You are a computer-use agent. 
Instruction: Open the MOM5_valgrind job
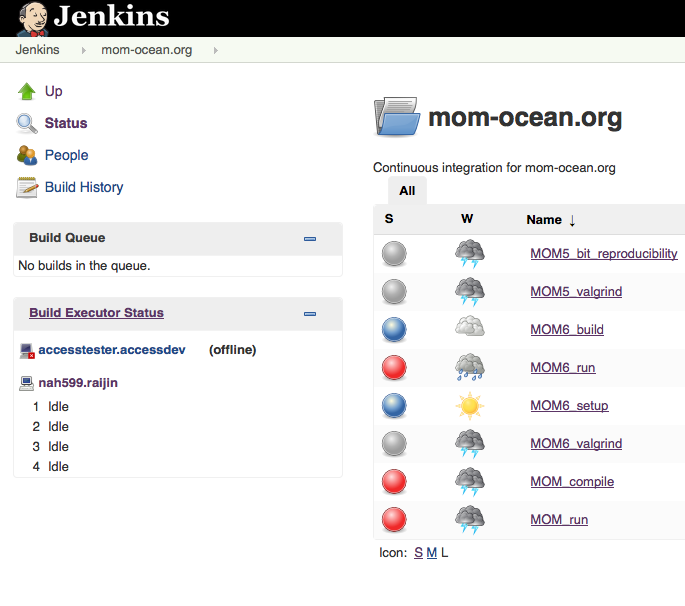[x=576, y=291]
